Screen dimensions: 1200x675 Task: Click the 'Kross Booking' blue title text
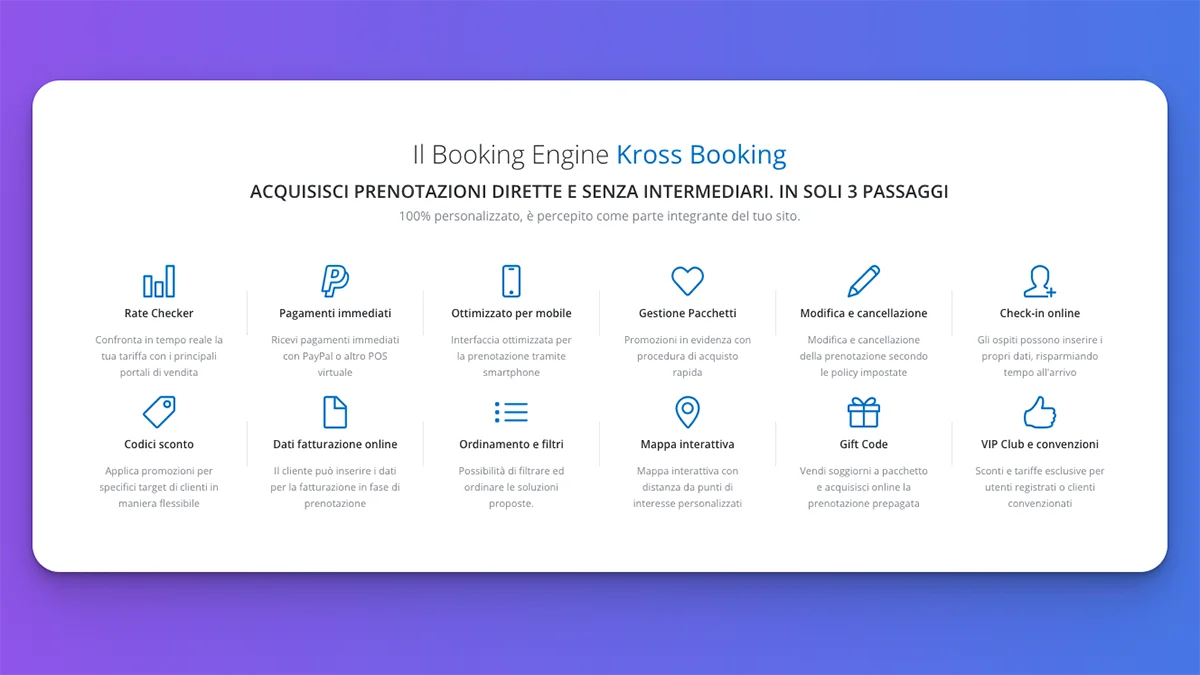[701, 155]
